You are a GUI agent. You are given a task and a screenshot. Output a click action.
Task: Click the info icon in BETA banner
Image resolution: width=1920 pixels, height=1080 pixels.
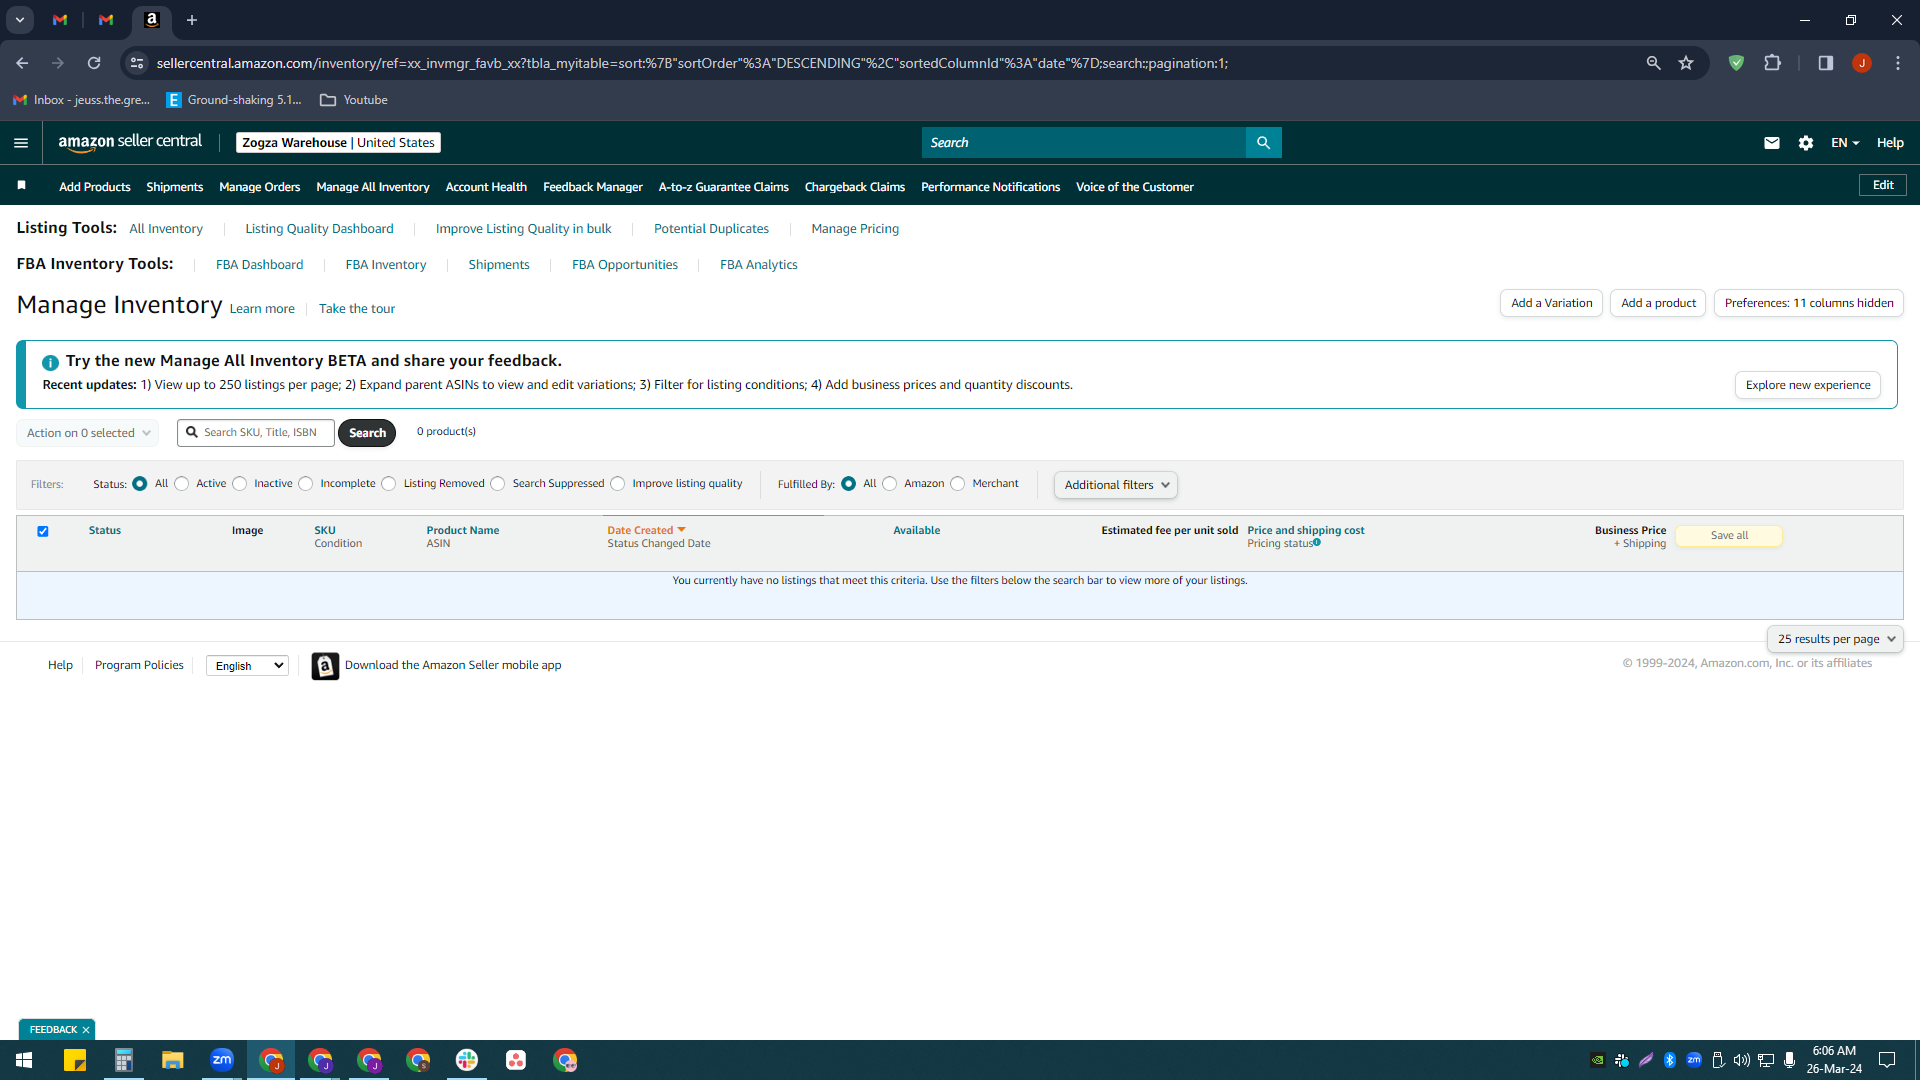[50, 362]
